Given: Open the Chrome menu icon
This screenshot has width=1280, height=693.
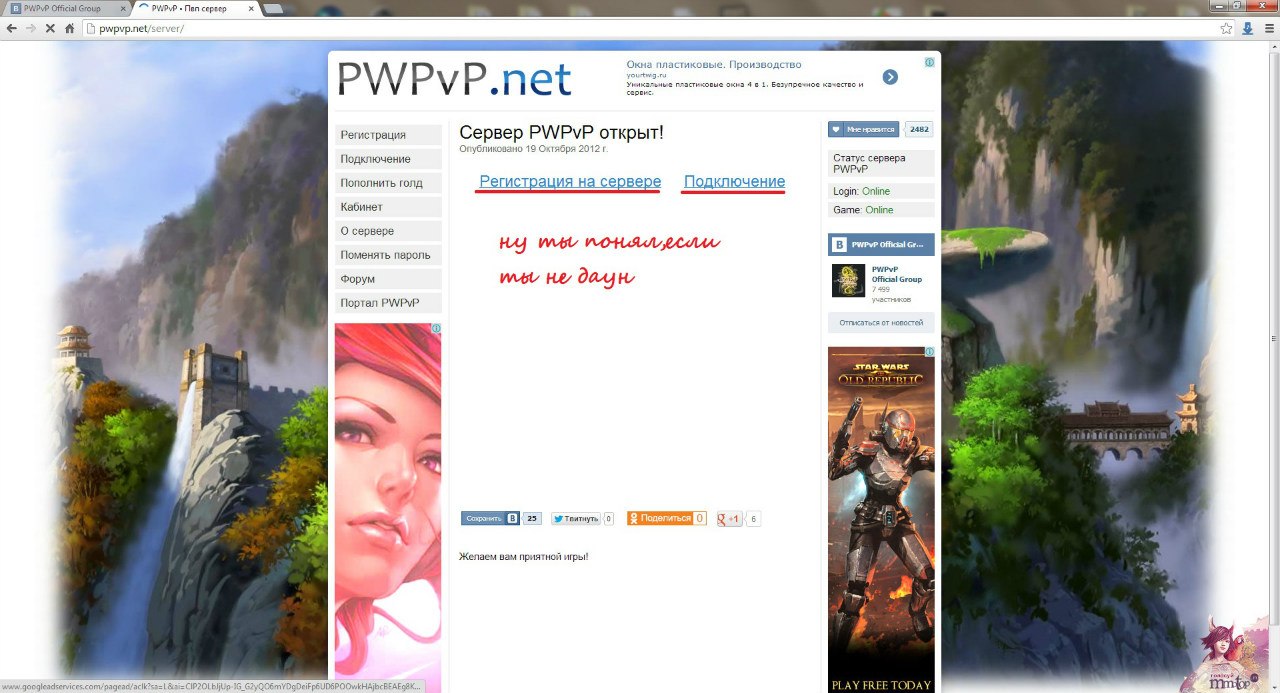Looking at the screenshot, I should [1268, 29].
